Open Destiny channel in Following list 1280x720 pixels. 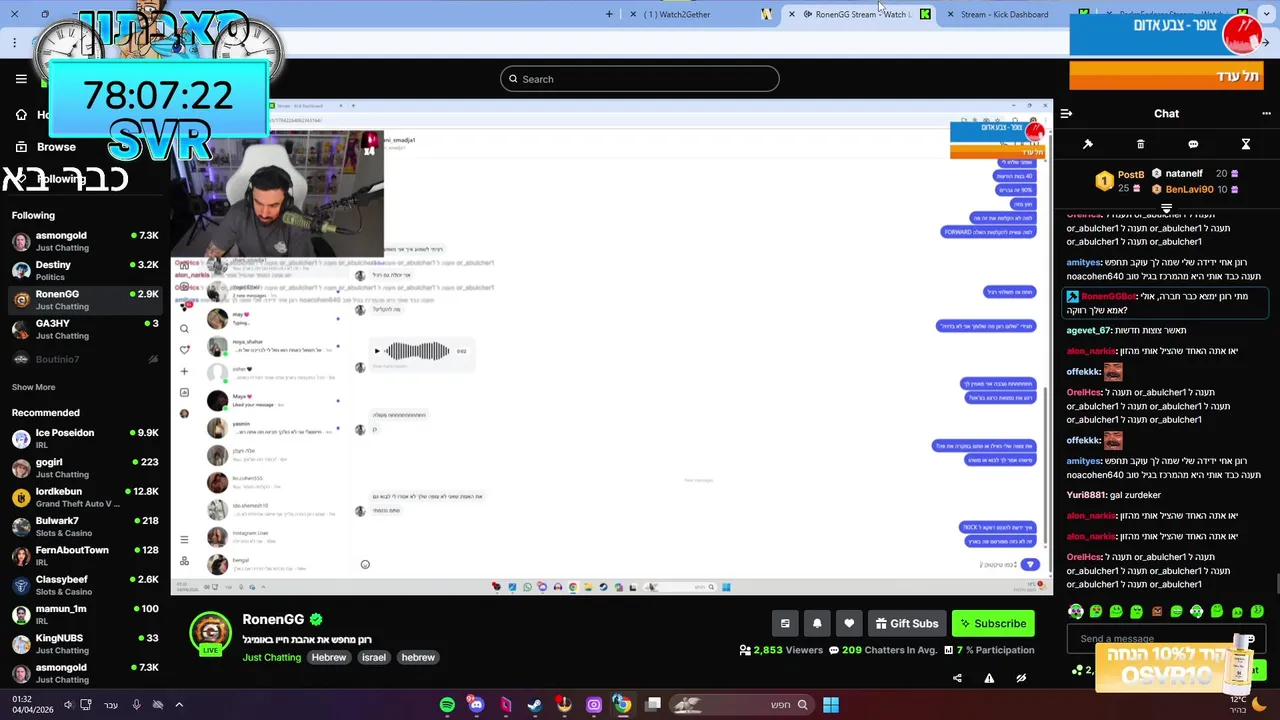(85, 271)
